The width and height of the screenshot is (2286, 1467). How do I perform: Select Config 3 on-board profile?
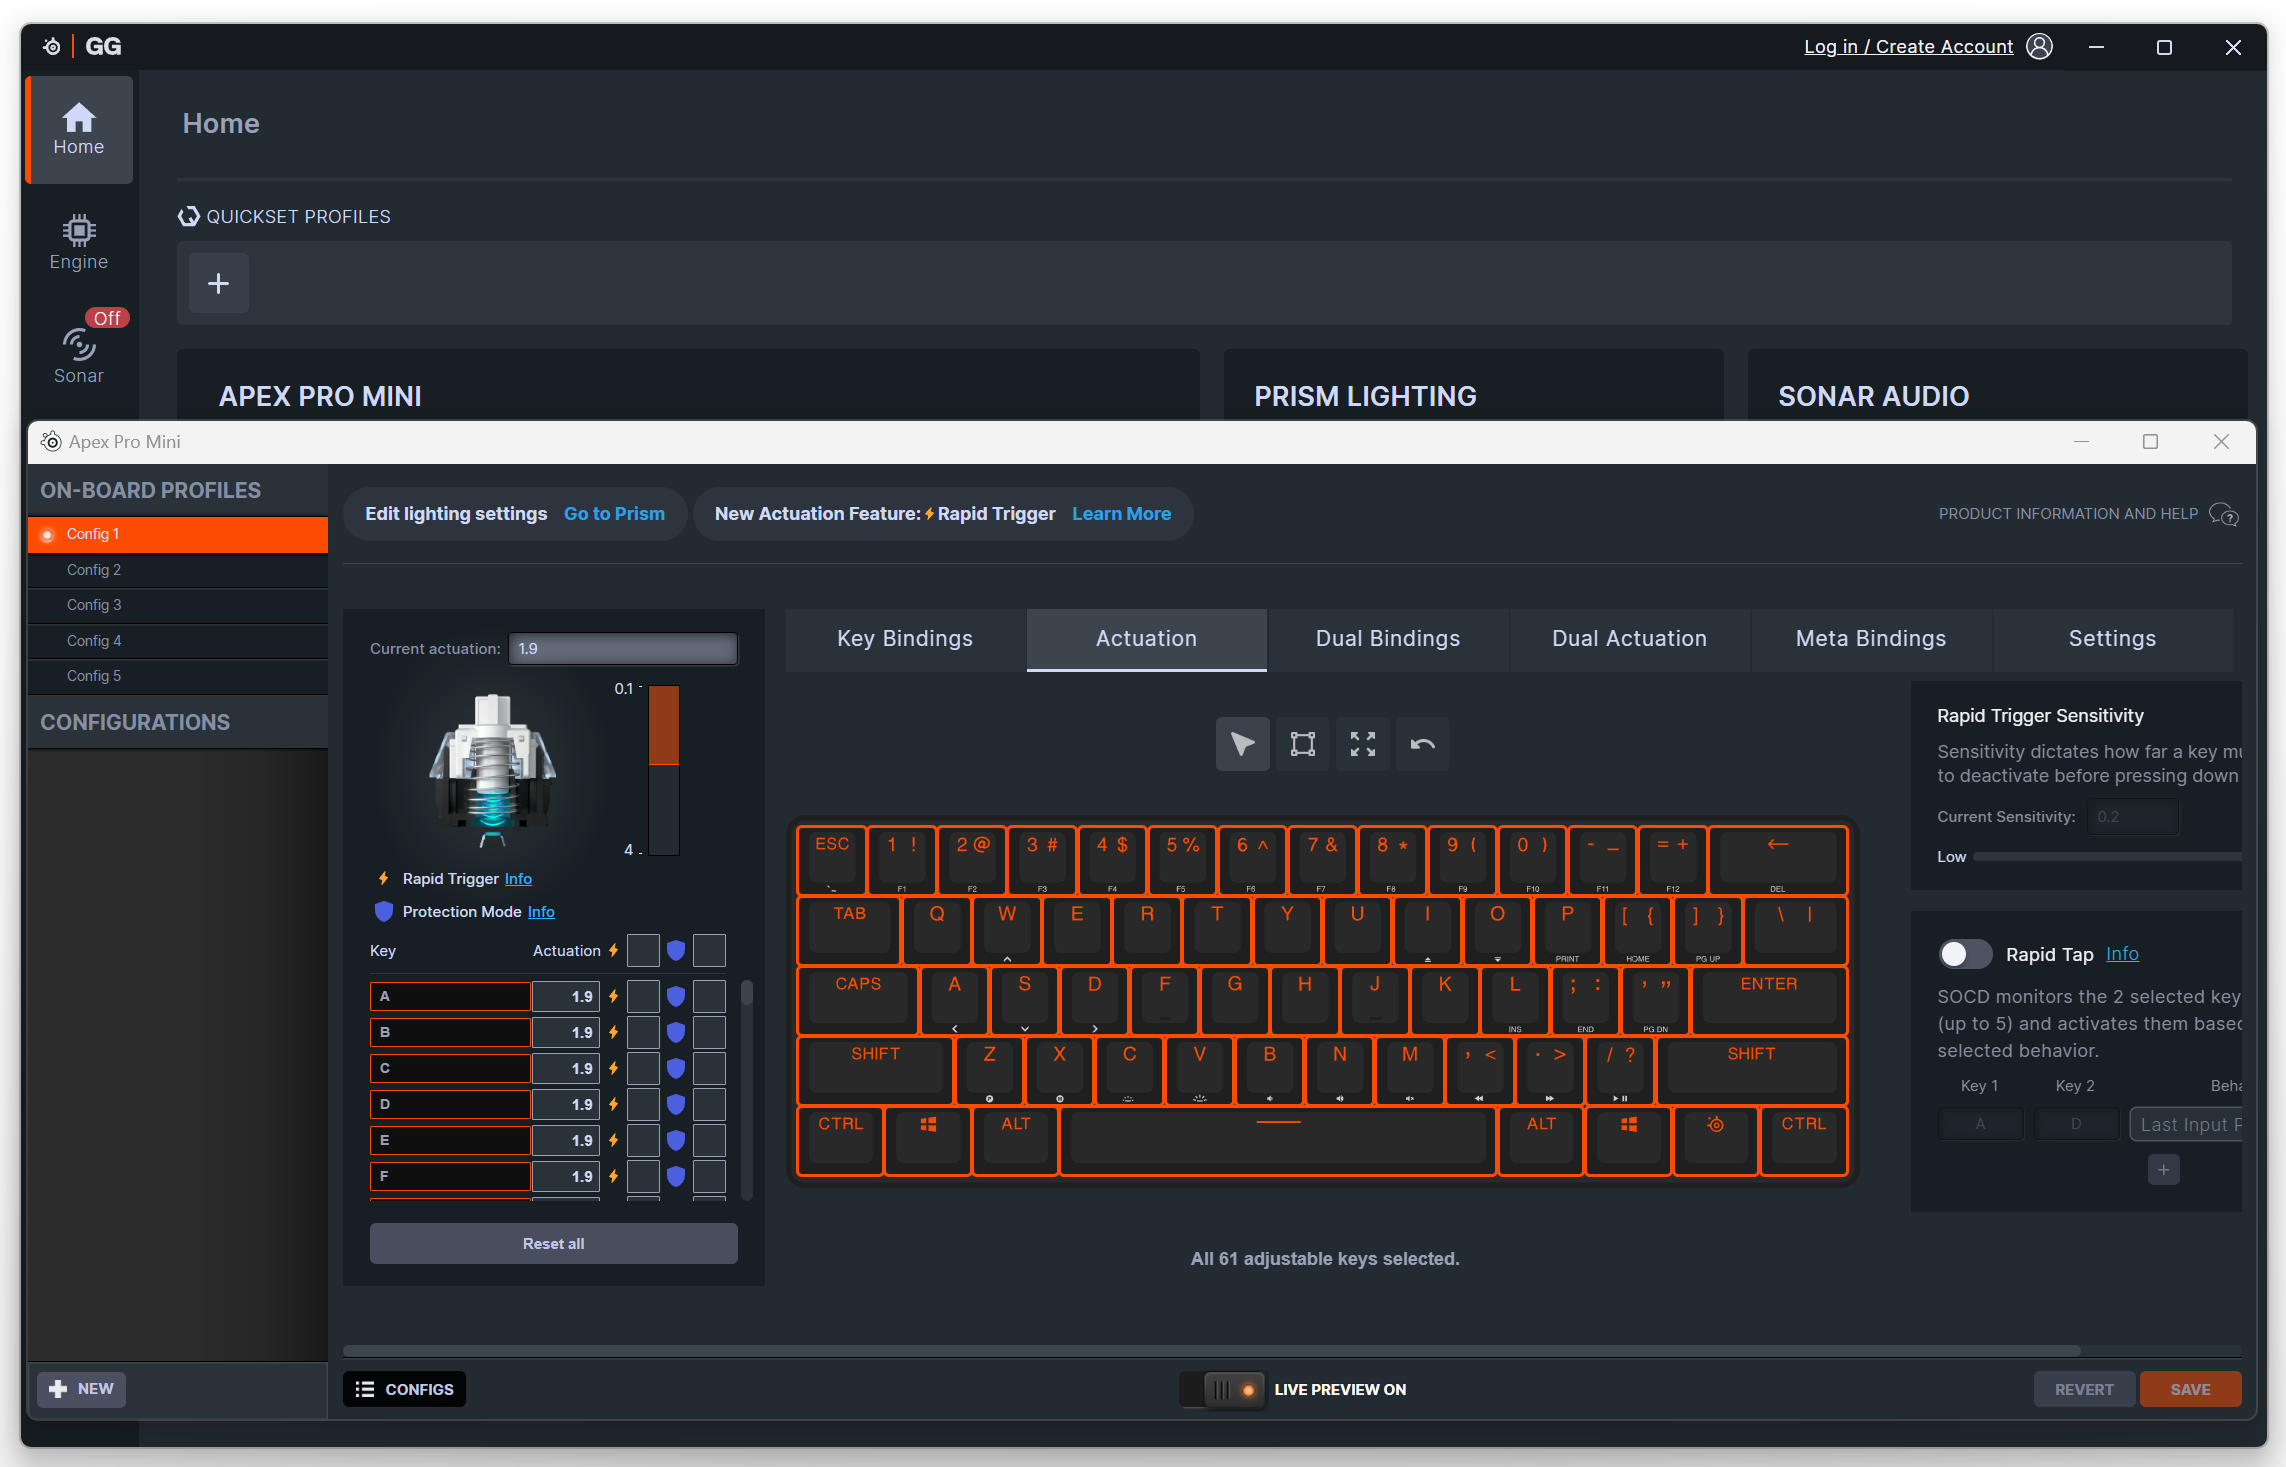coord(94,605)
